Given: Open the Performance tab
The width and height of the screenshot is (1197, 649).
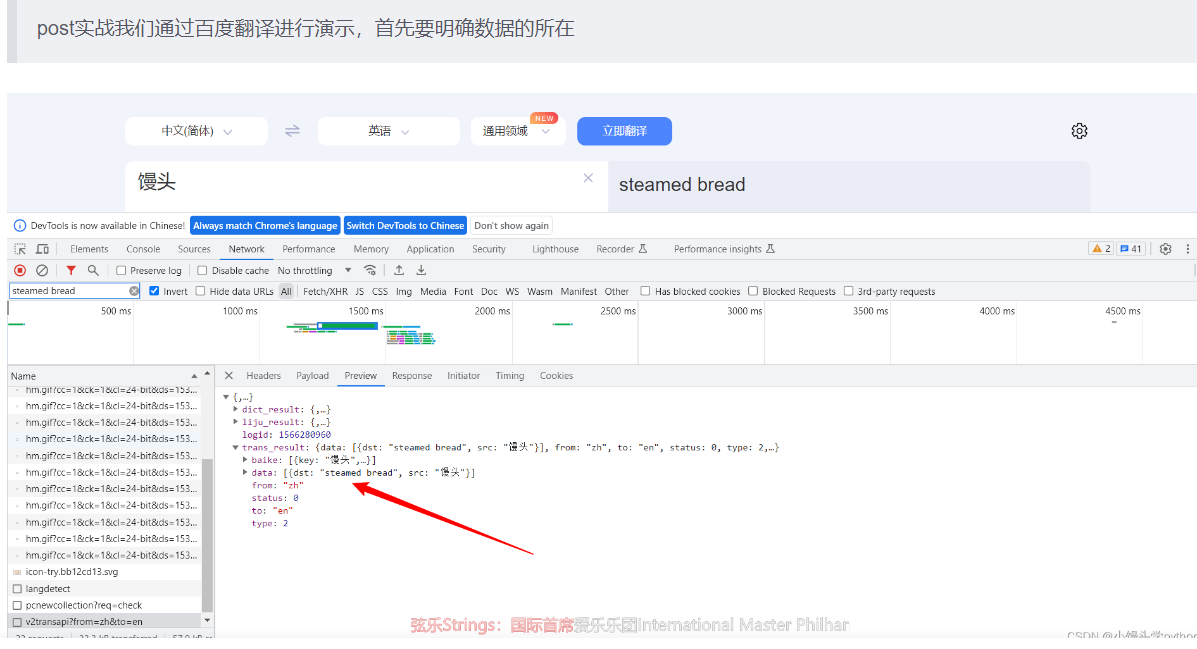Looking at the screenshot, I should 308,249.
